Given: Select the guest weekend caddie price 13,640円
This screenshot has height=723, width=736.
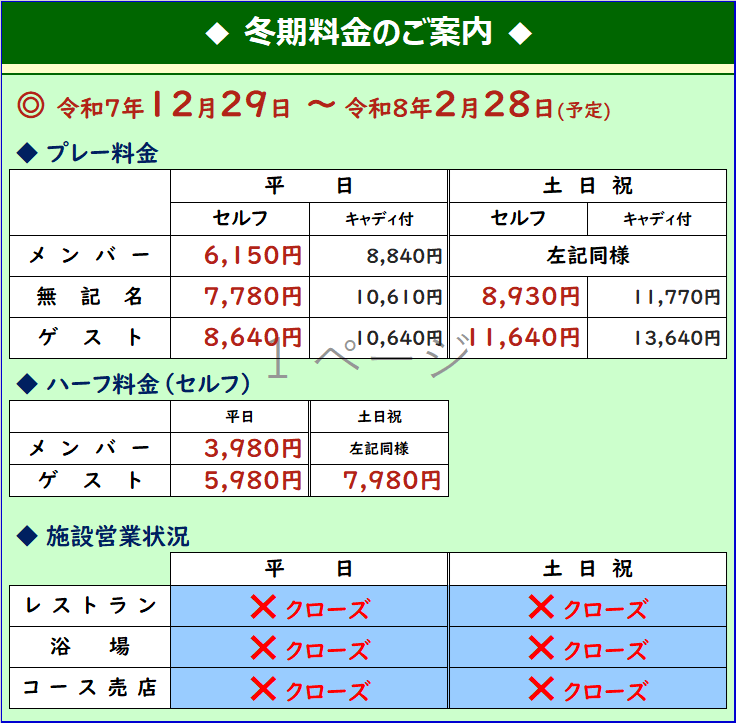Looking at the screenshot, I should point(676,338).
